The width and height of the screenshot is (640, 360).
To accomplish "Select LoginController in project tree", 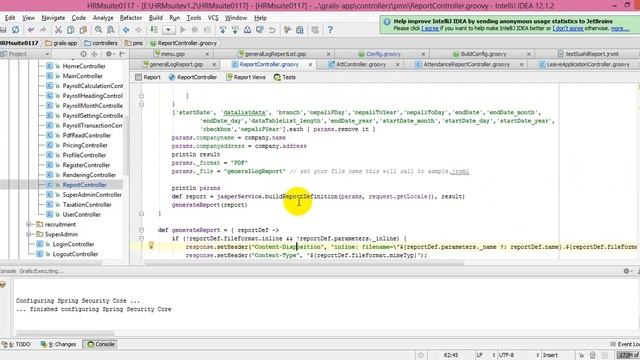I will [73, 244].
